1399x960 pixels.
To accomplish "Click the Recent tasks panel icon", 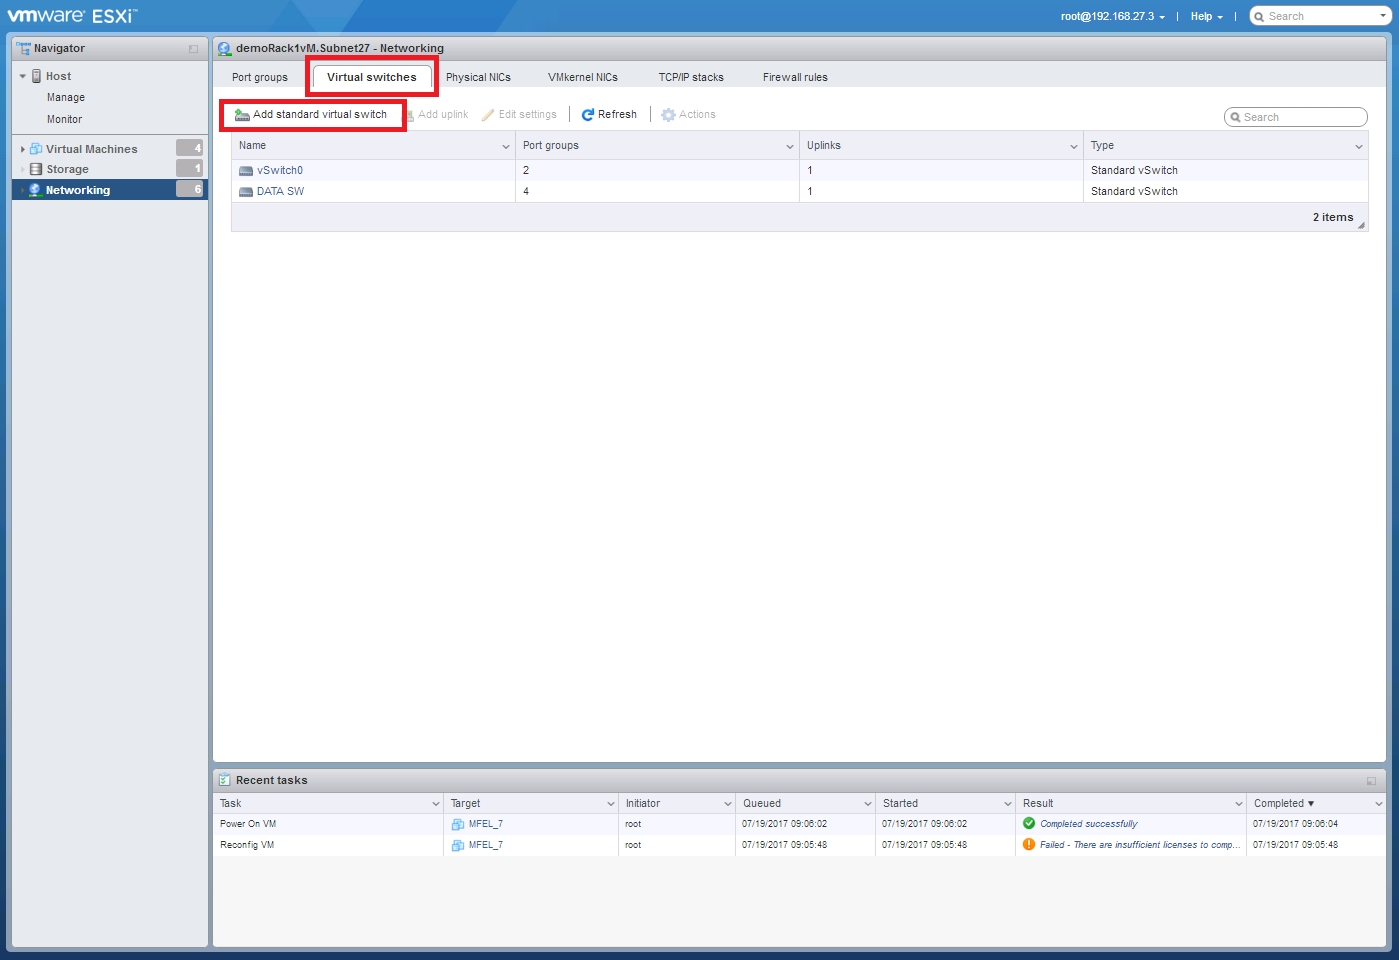I will pos(225,780).
